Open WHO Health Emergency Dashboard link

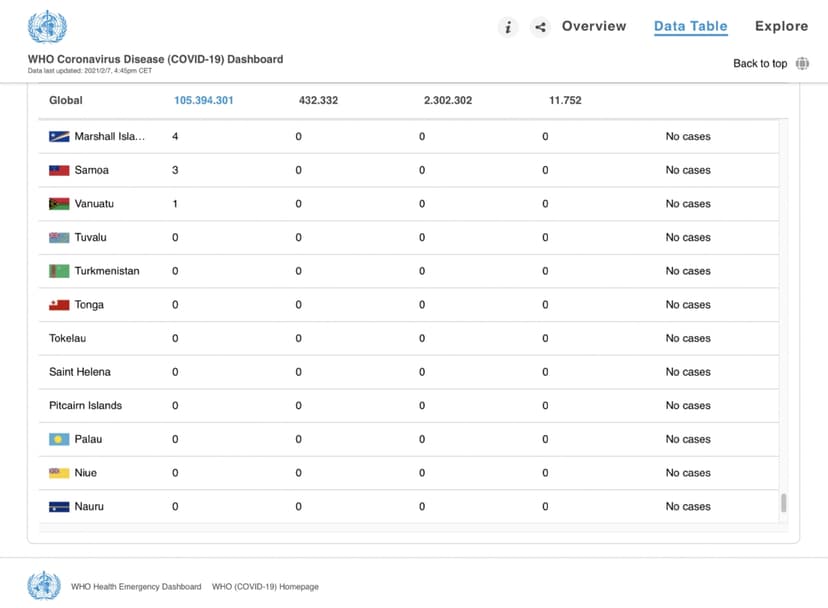(136, 587)
